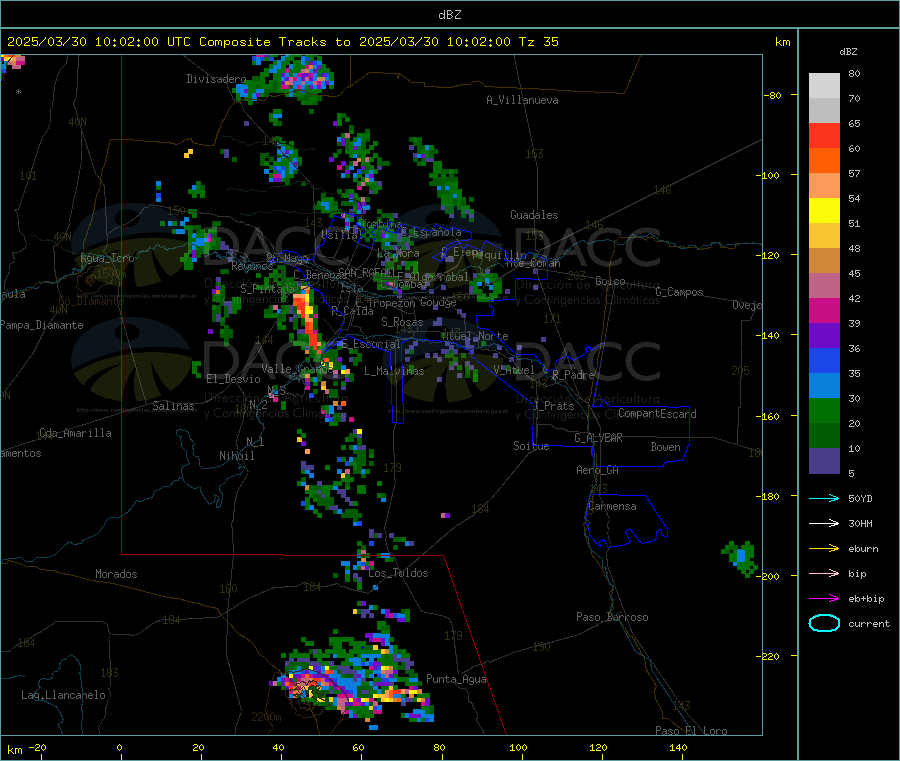Click the 35 dBZ blue color swatch
The width and height of the screenshot is (900, 761).
824,386
